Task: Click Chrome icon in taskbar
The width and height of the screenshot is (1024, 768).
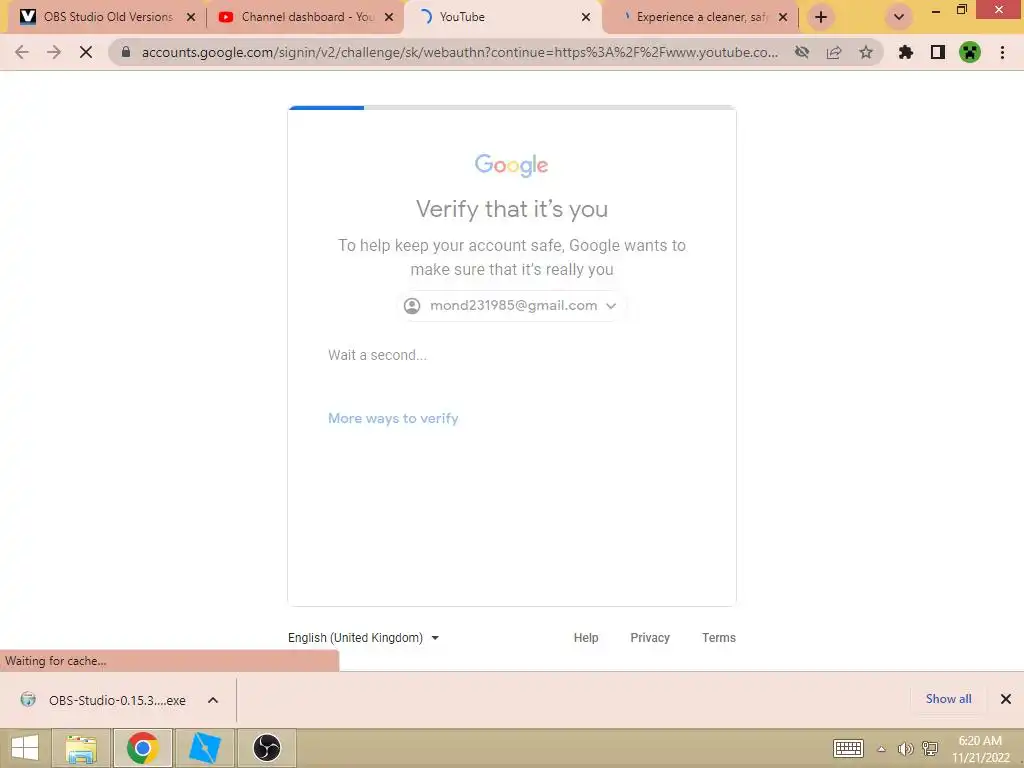Action: tap(142, 748)
